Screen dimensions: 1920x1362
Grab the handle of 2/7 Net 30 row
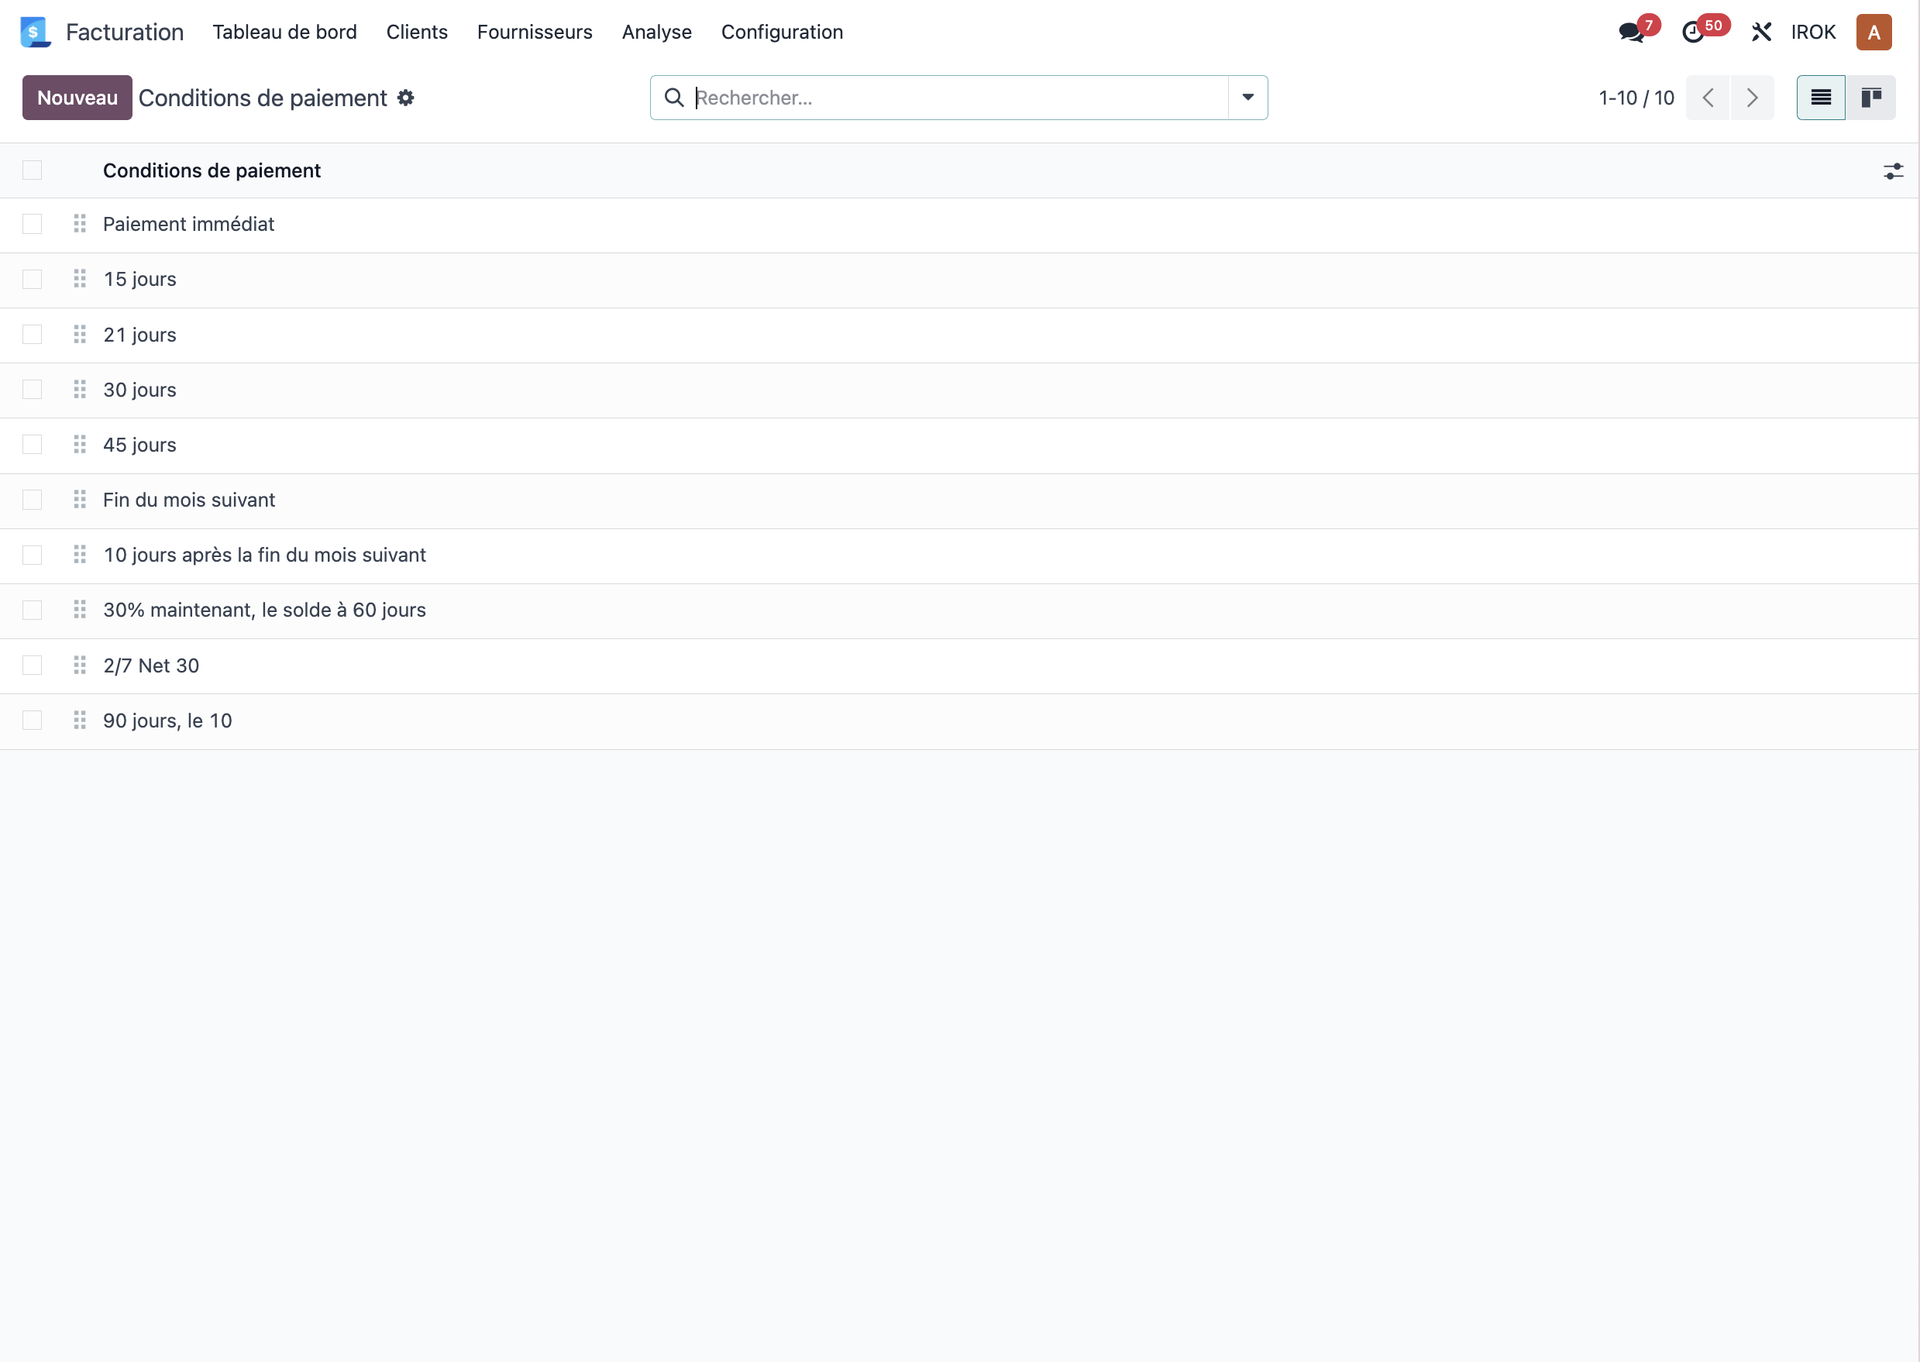(80, 665)
